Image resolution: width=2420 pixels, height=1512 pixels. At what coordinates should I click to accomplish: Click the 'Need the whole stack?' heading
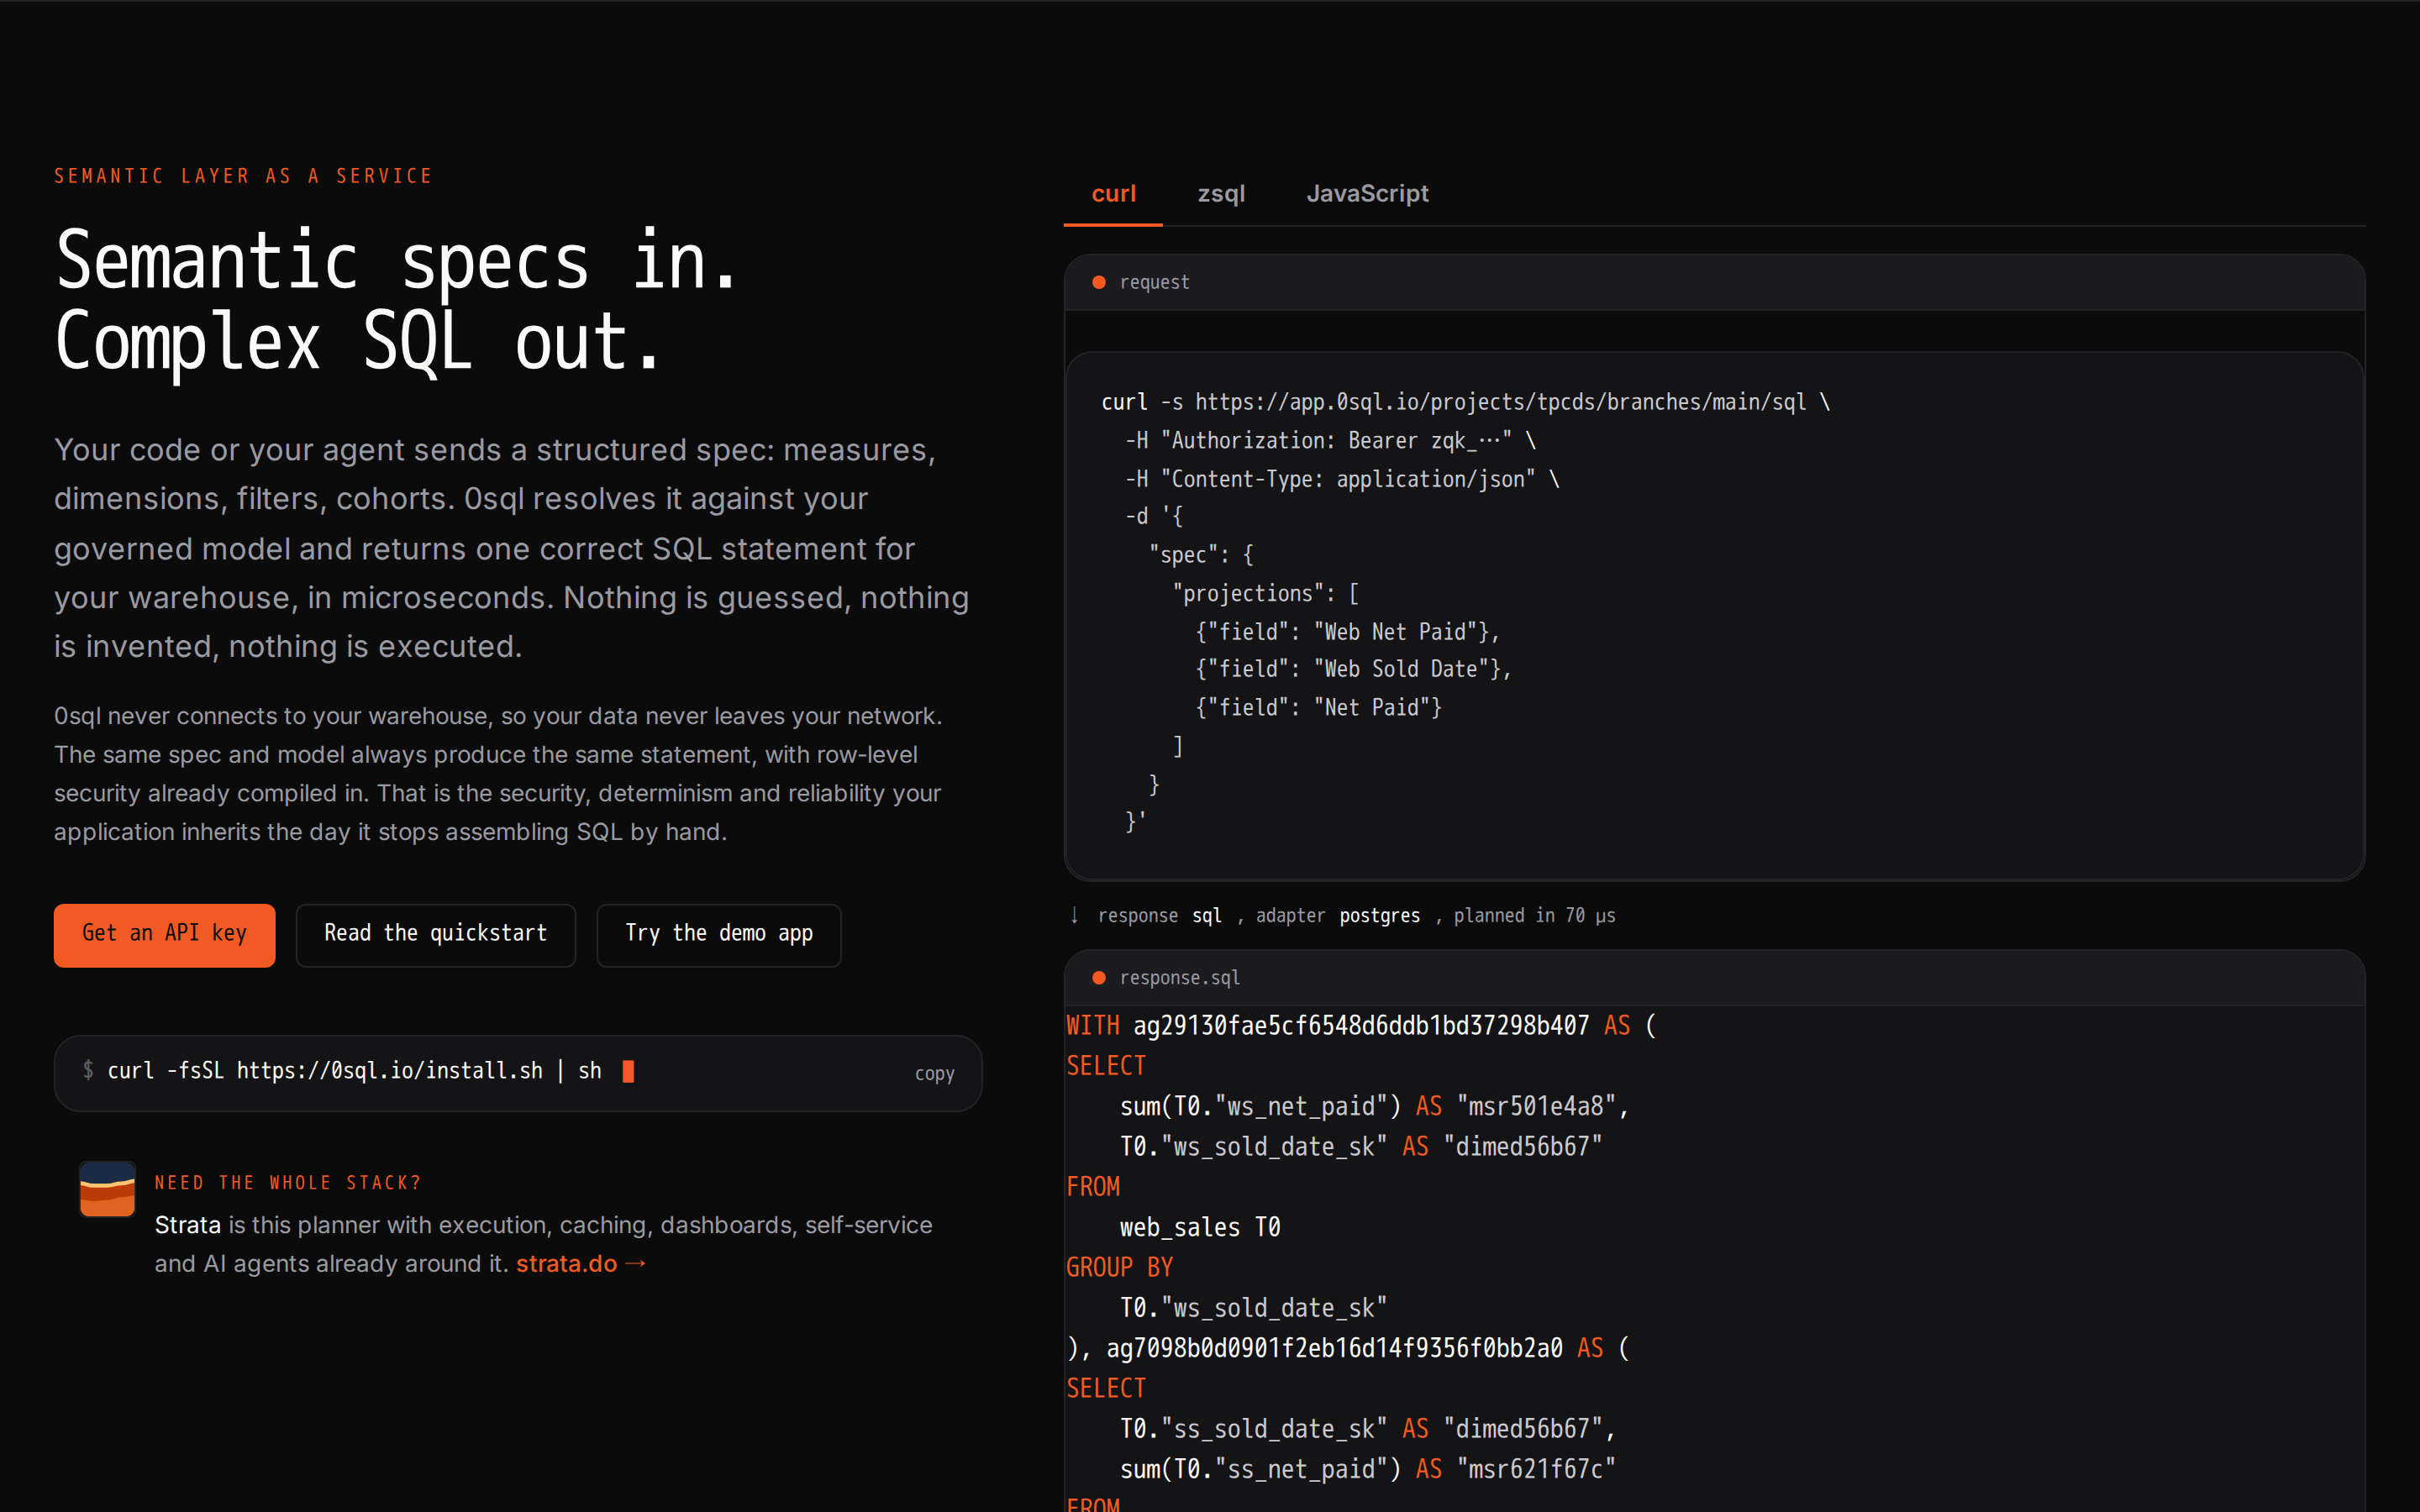click(288, 1182)
